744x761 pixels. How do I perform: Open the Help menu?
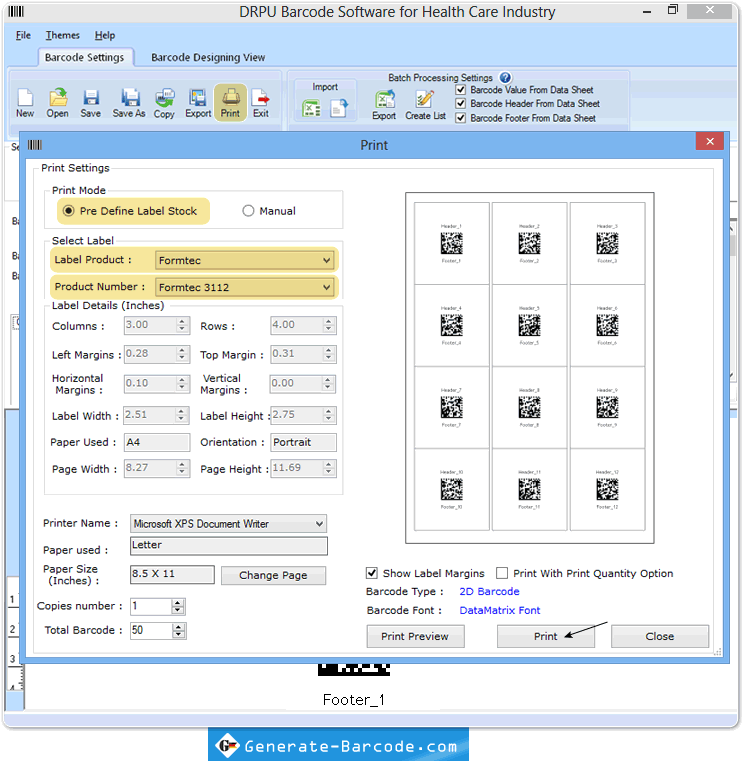(105, 35)
